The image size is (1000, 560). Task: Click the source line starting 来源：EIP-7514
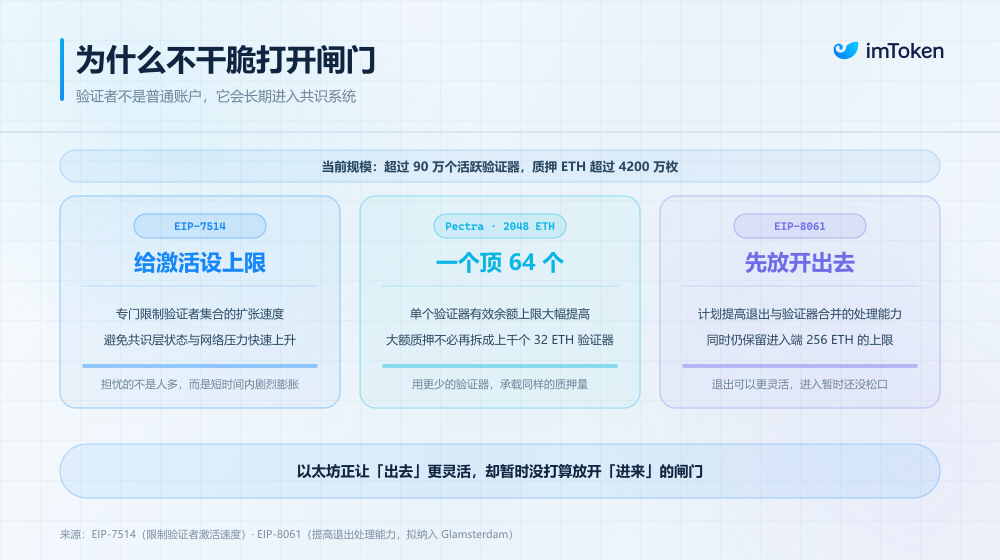[x=286, y=534]
